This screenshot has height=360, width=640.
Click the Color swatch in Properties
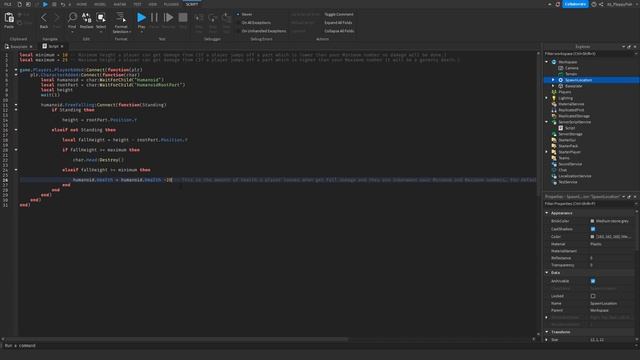592,237
